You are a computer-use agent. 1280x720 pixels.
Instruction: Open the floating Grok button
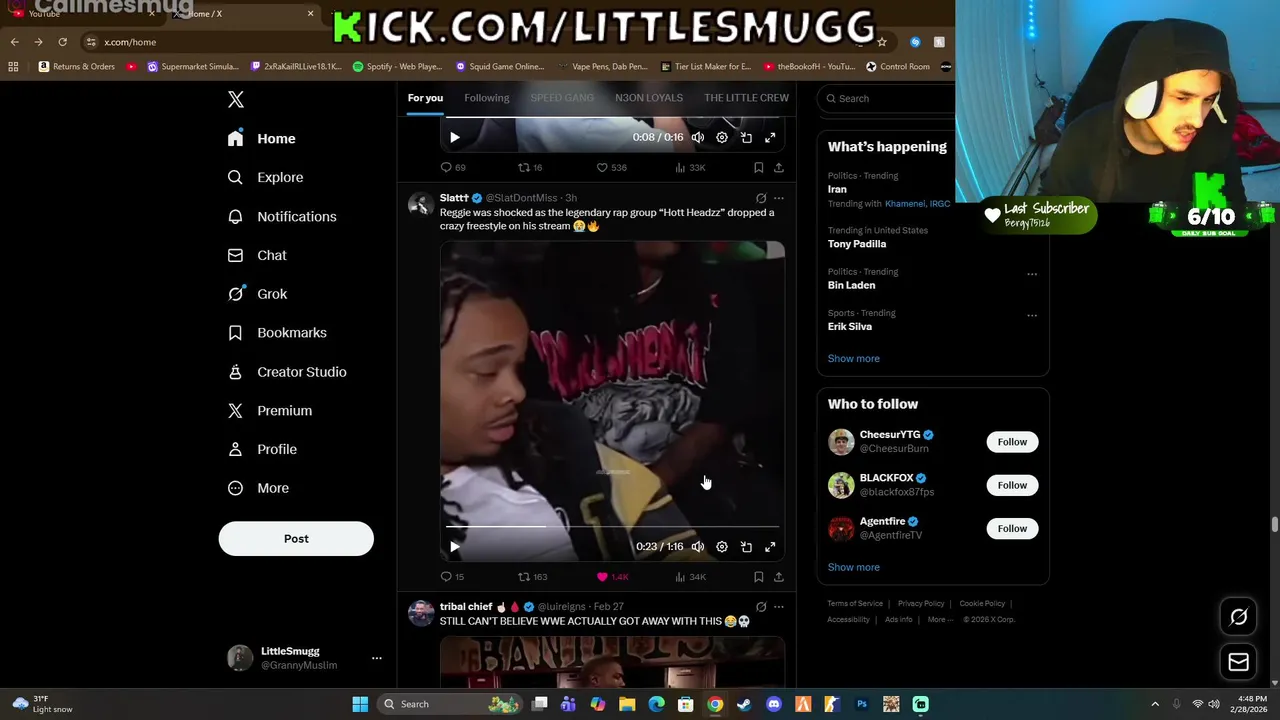pyautogui.click(x=1238, y=617)
